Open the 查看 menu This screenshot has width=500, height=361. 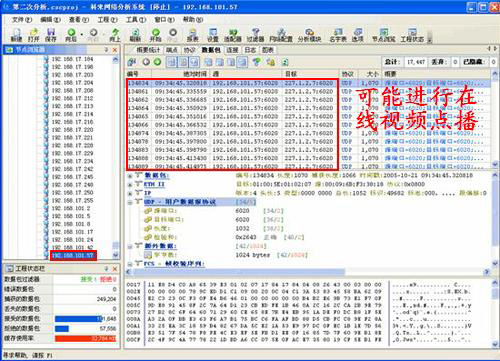coord(79,20)
